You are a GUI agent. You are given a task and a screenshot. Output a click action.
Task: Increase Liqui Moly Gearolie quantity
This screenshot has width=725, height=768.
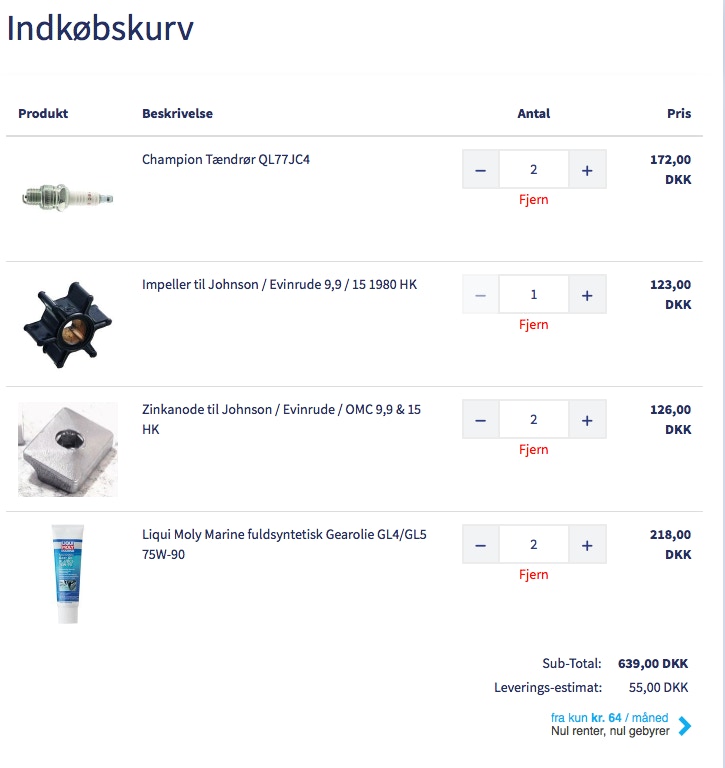(587, 545)
